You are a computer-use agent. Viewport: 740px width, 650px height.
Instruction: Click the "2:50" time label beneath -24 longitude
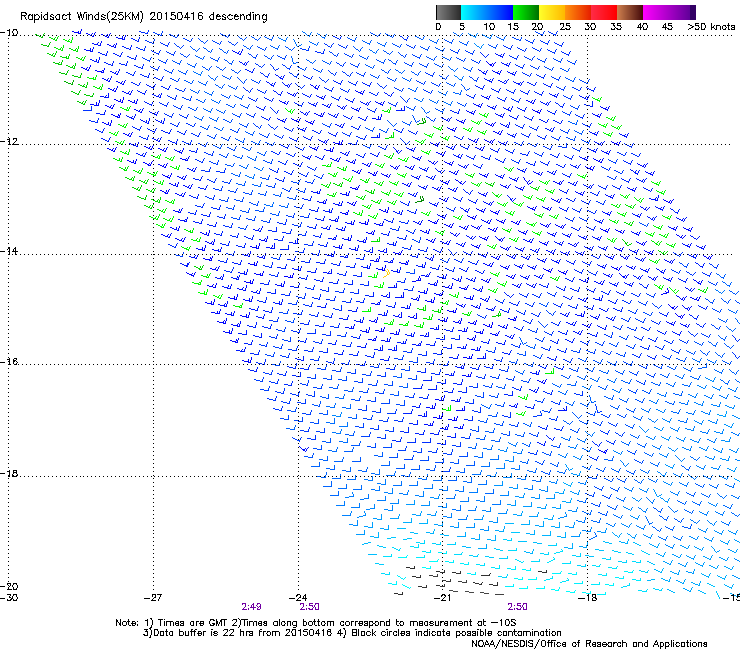[x=310, y=607]
